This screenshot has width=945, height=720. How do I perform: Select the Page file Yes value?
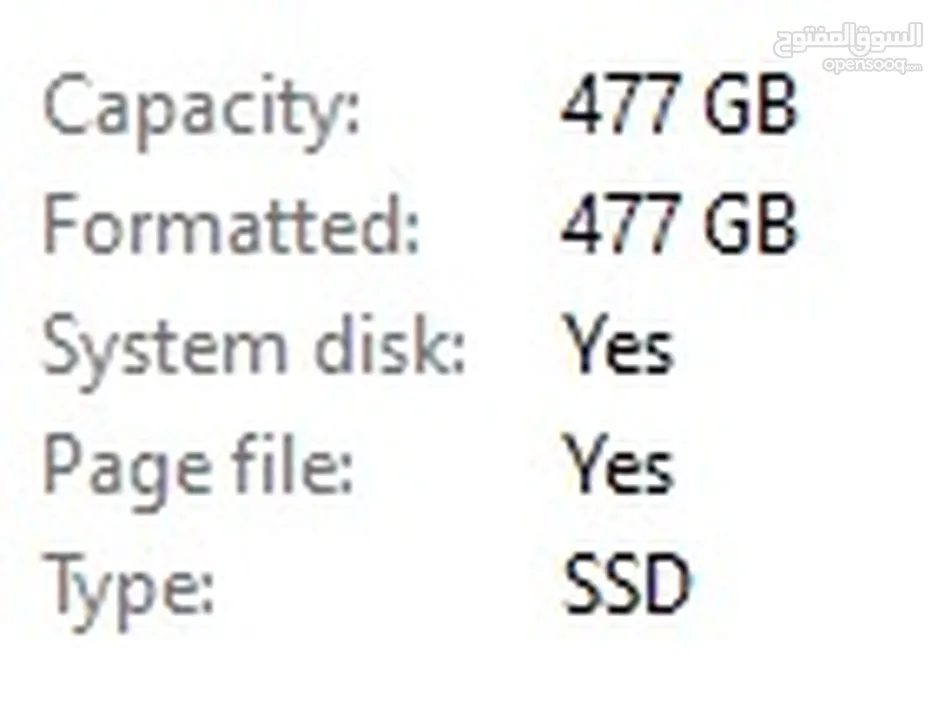pos(618,464)
